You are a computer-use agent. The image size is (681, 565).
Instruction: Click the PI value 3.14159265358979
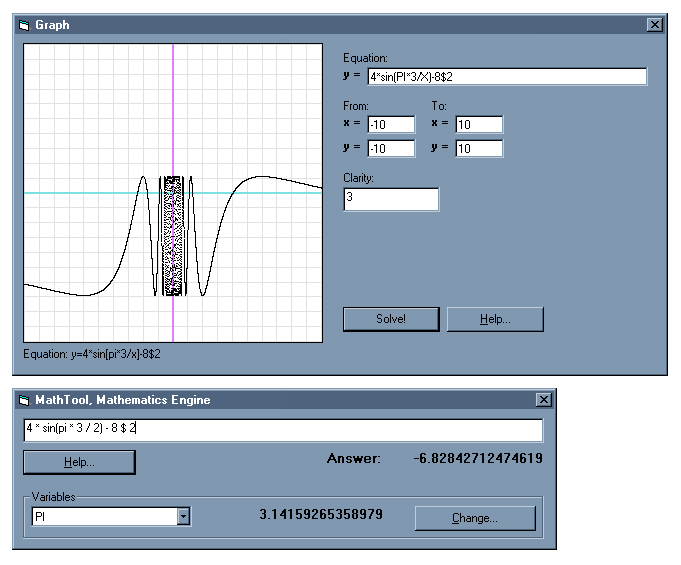pos(321,515)
